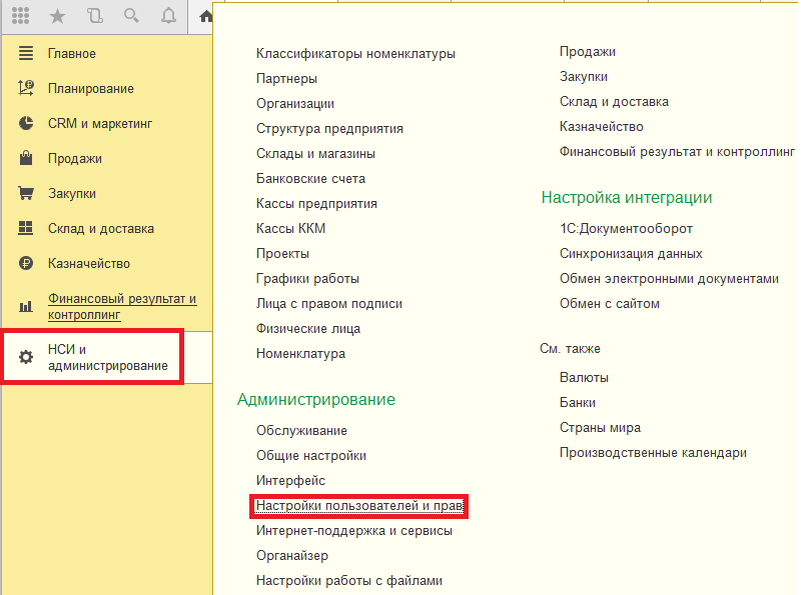Open Закупки section in left sidebar
This screenshot has height=595, width=801.
pyautogui.click(x=72, y=194)
